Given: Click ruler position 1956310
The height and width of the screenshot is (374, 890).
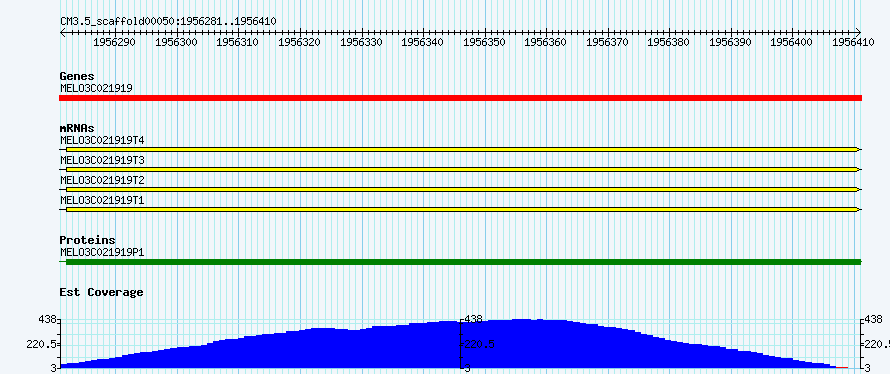Looking at the screenshot, I should [x=237, y=42].
